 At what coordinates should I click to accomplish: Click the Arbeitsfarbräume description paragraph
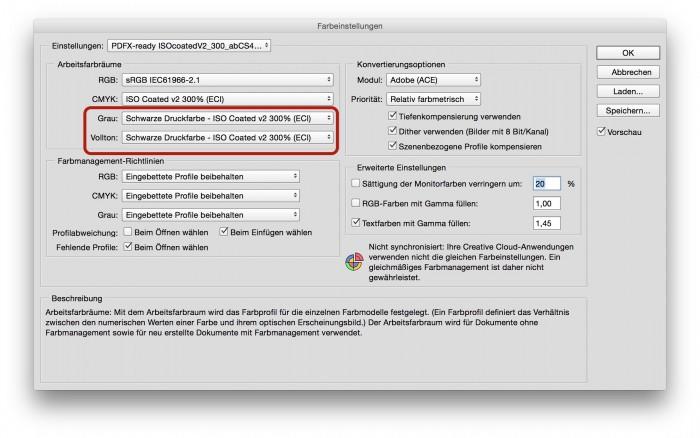point(308,322)
